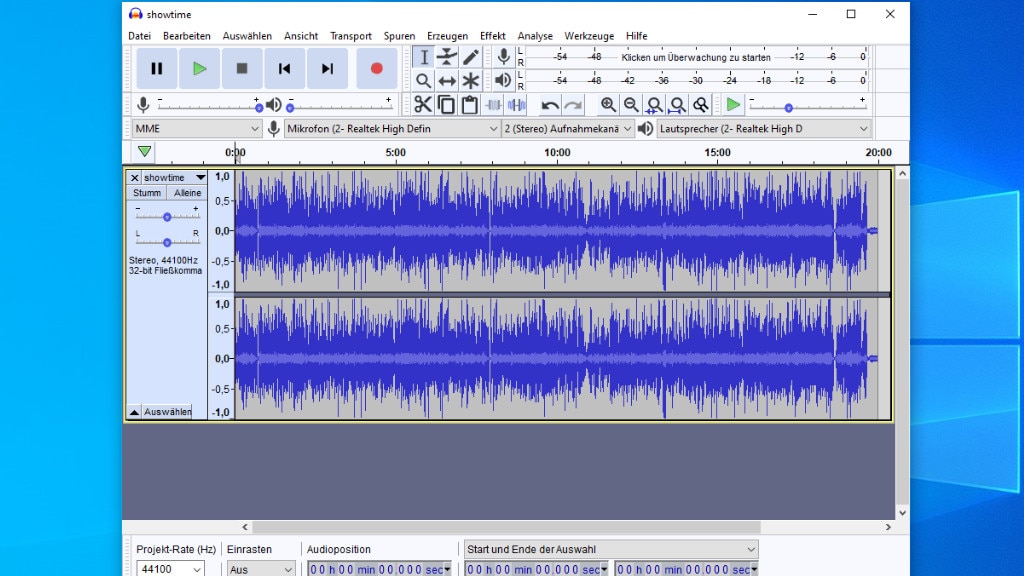Open the Transport menu

[351, 36]
